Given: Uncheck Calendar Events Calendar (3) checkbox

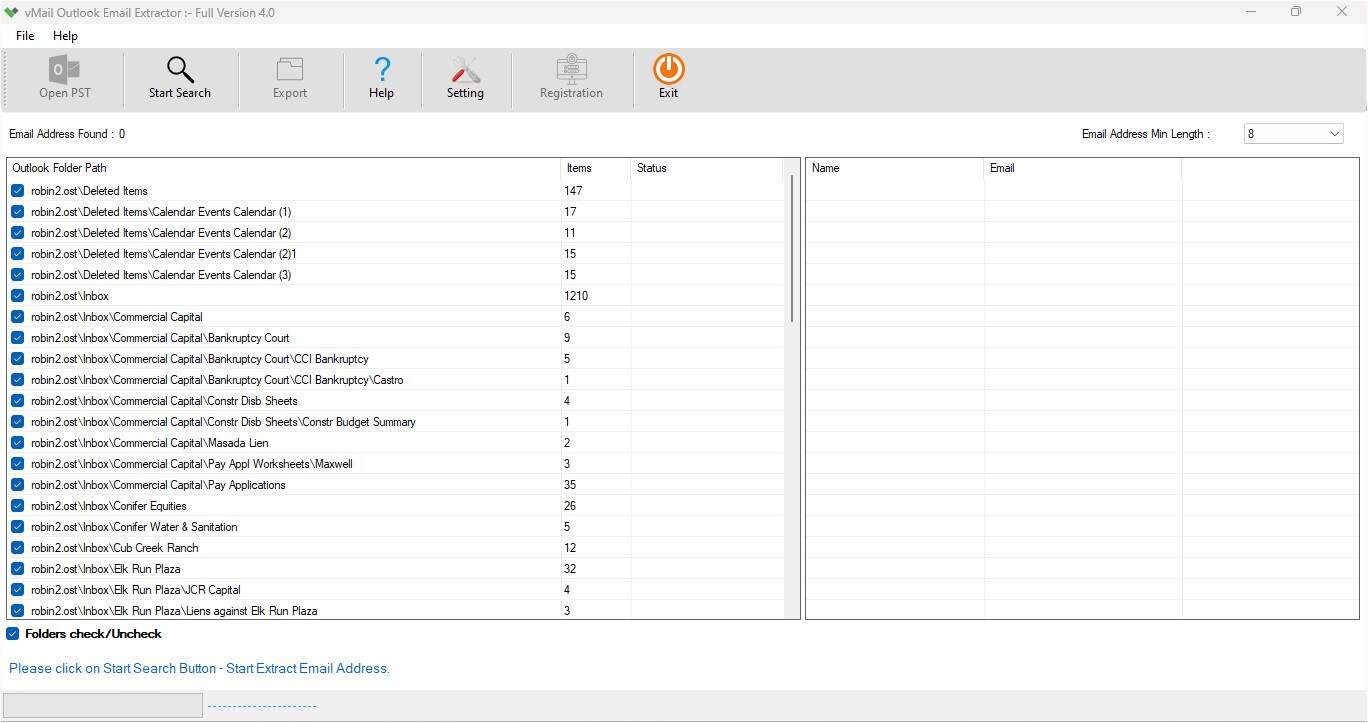Looking at the screenshot, I should (18, 275).
